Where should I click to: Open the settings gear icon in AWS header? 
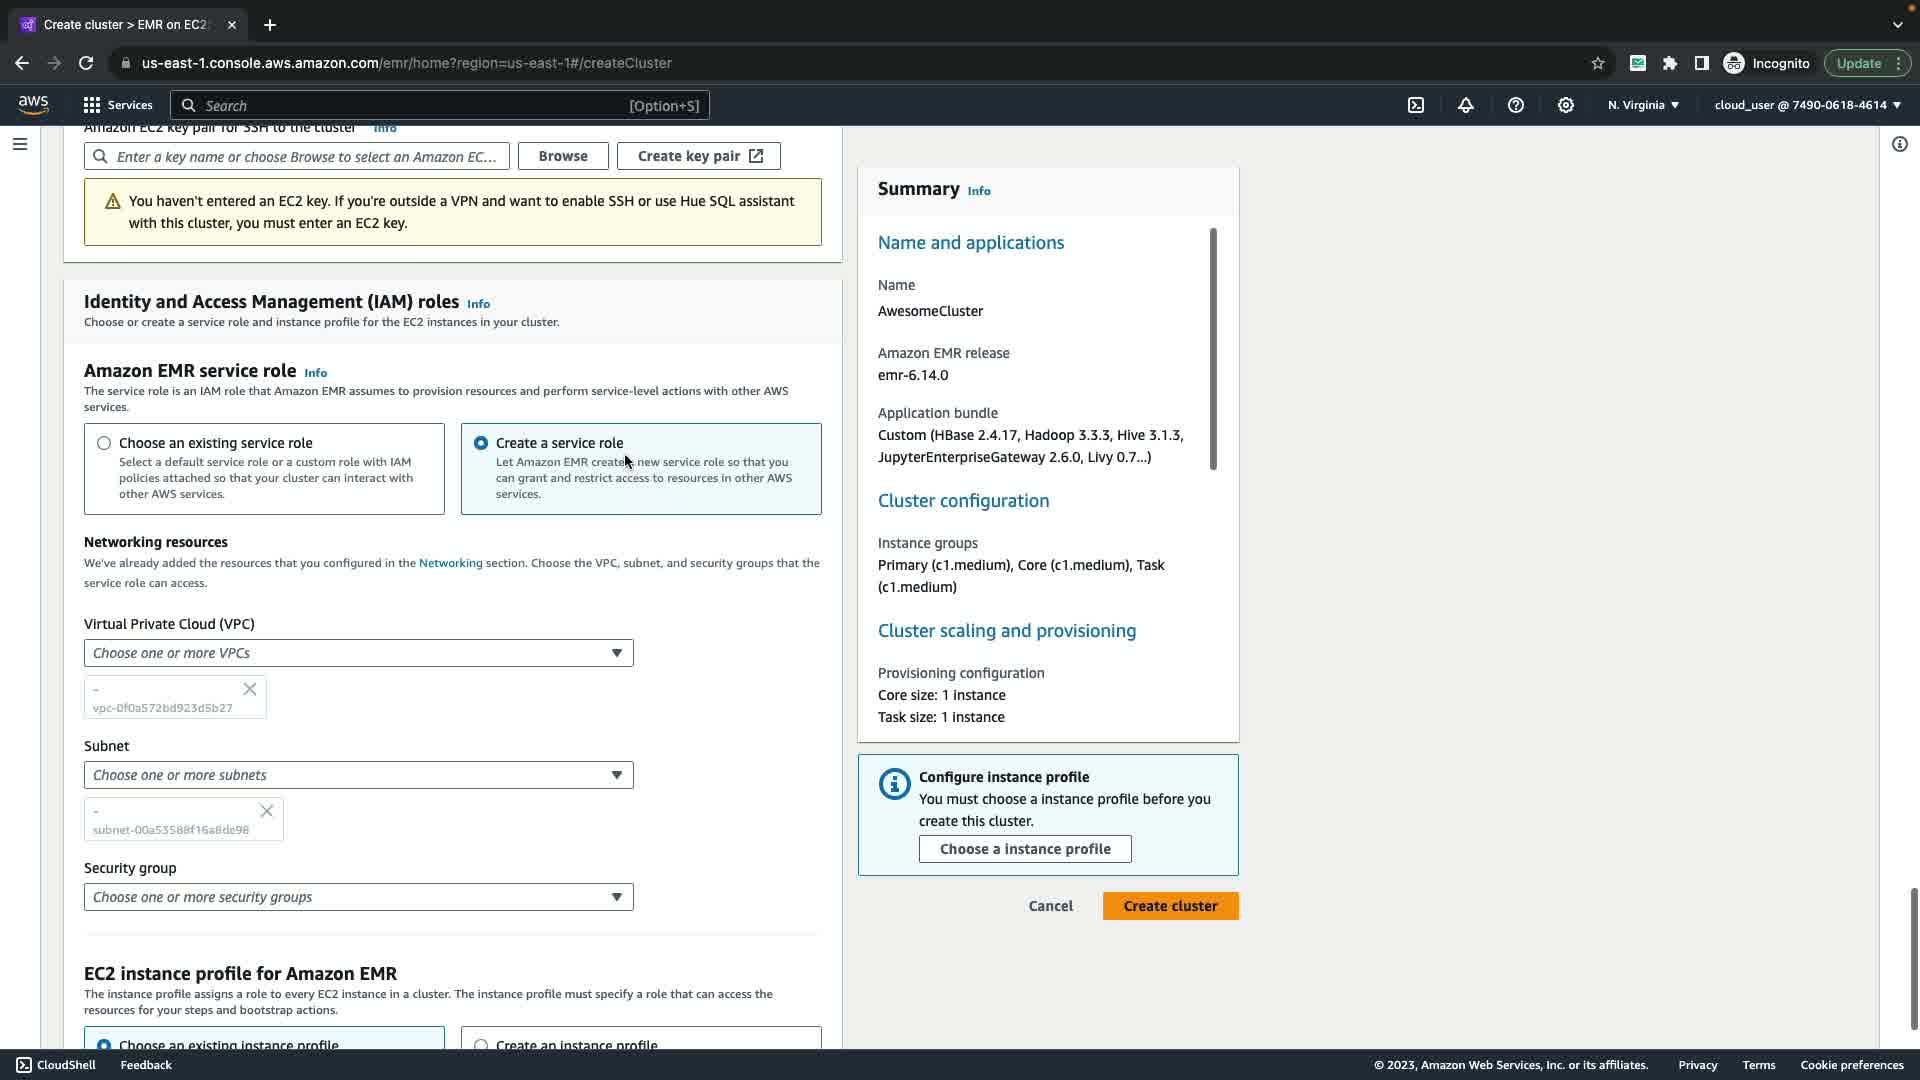1566,105
